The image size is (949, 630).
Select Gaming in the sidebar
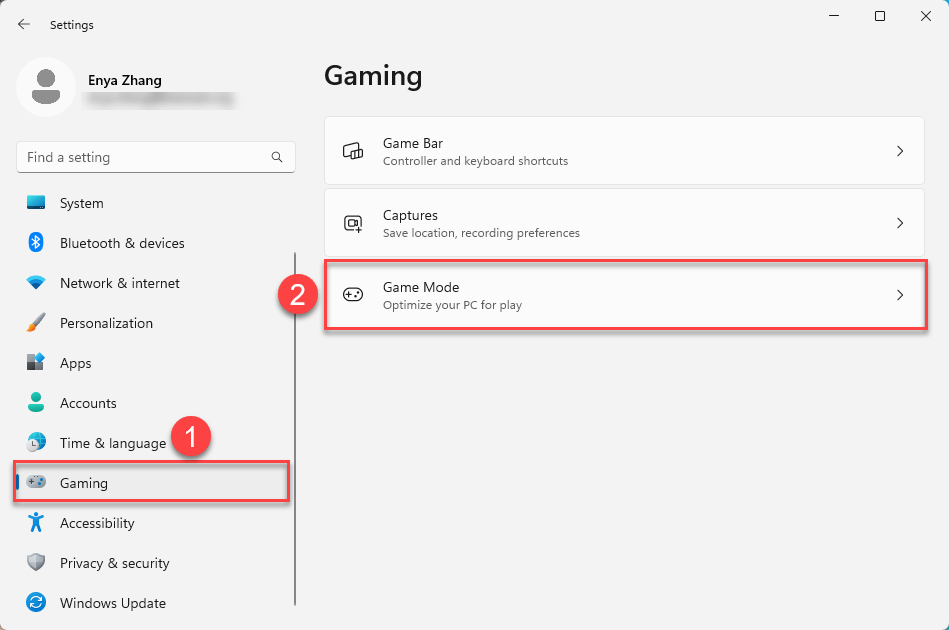click(84, 483)
